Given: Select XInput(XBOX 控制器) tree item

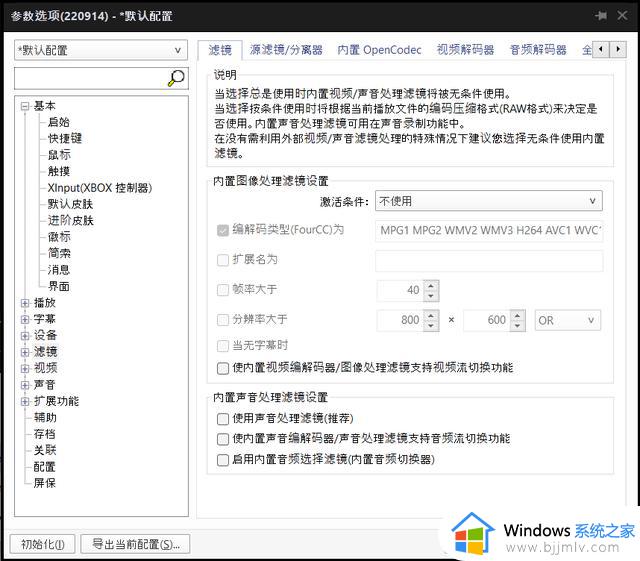Looking at the screenshot, I should click(100, 188).
